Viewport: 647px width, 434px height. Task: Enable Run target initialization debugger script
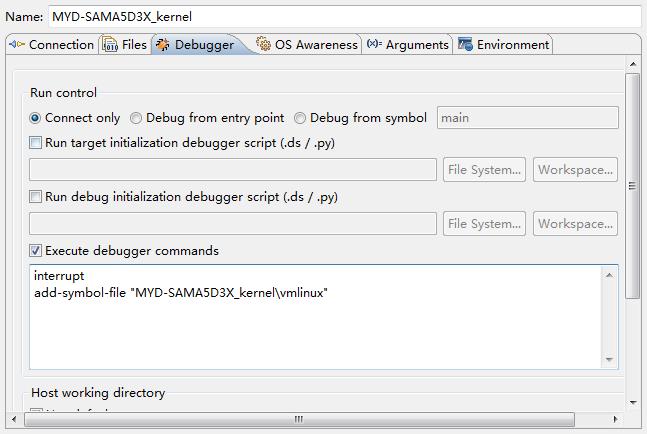point(35,143)
